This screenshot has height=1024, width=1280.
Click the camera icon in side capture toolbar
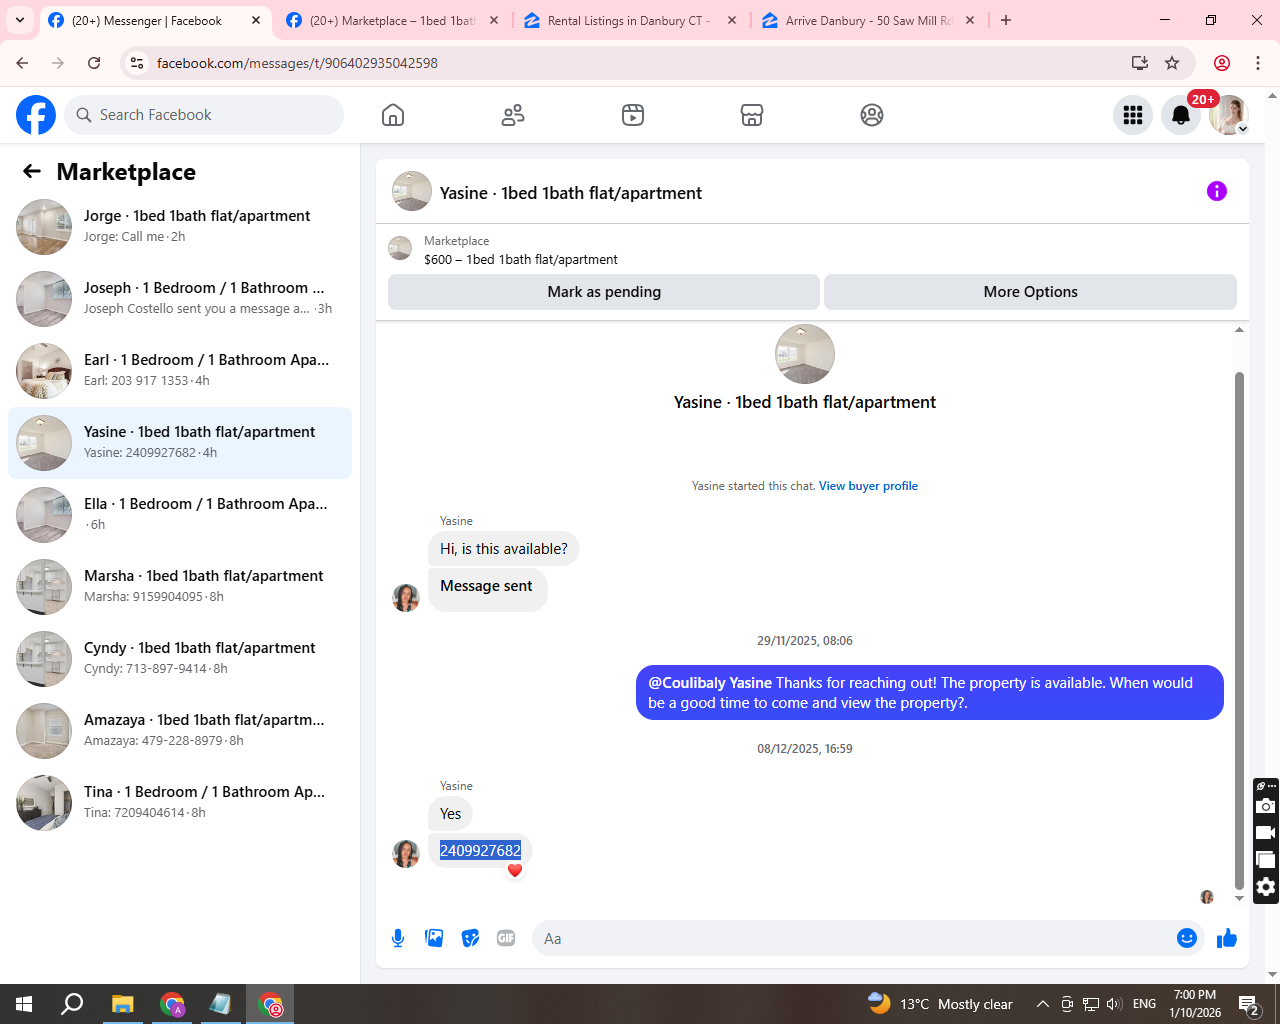coord(1266,806)
